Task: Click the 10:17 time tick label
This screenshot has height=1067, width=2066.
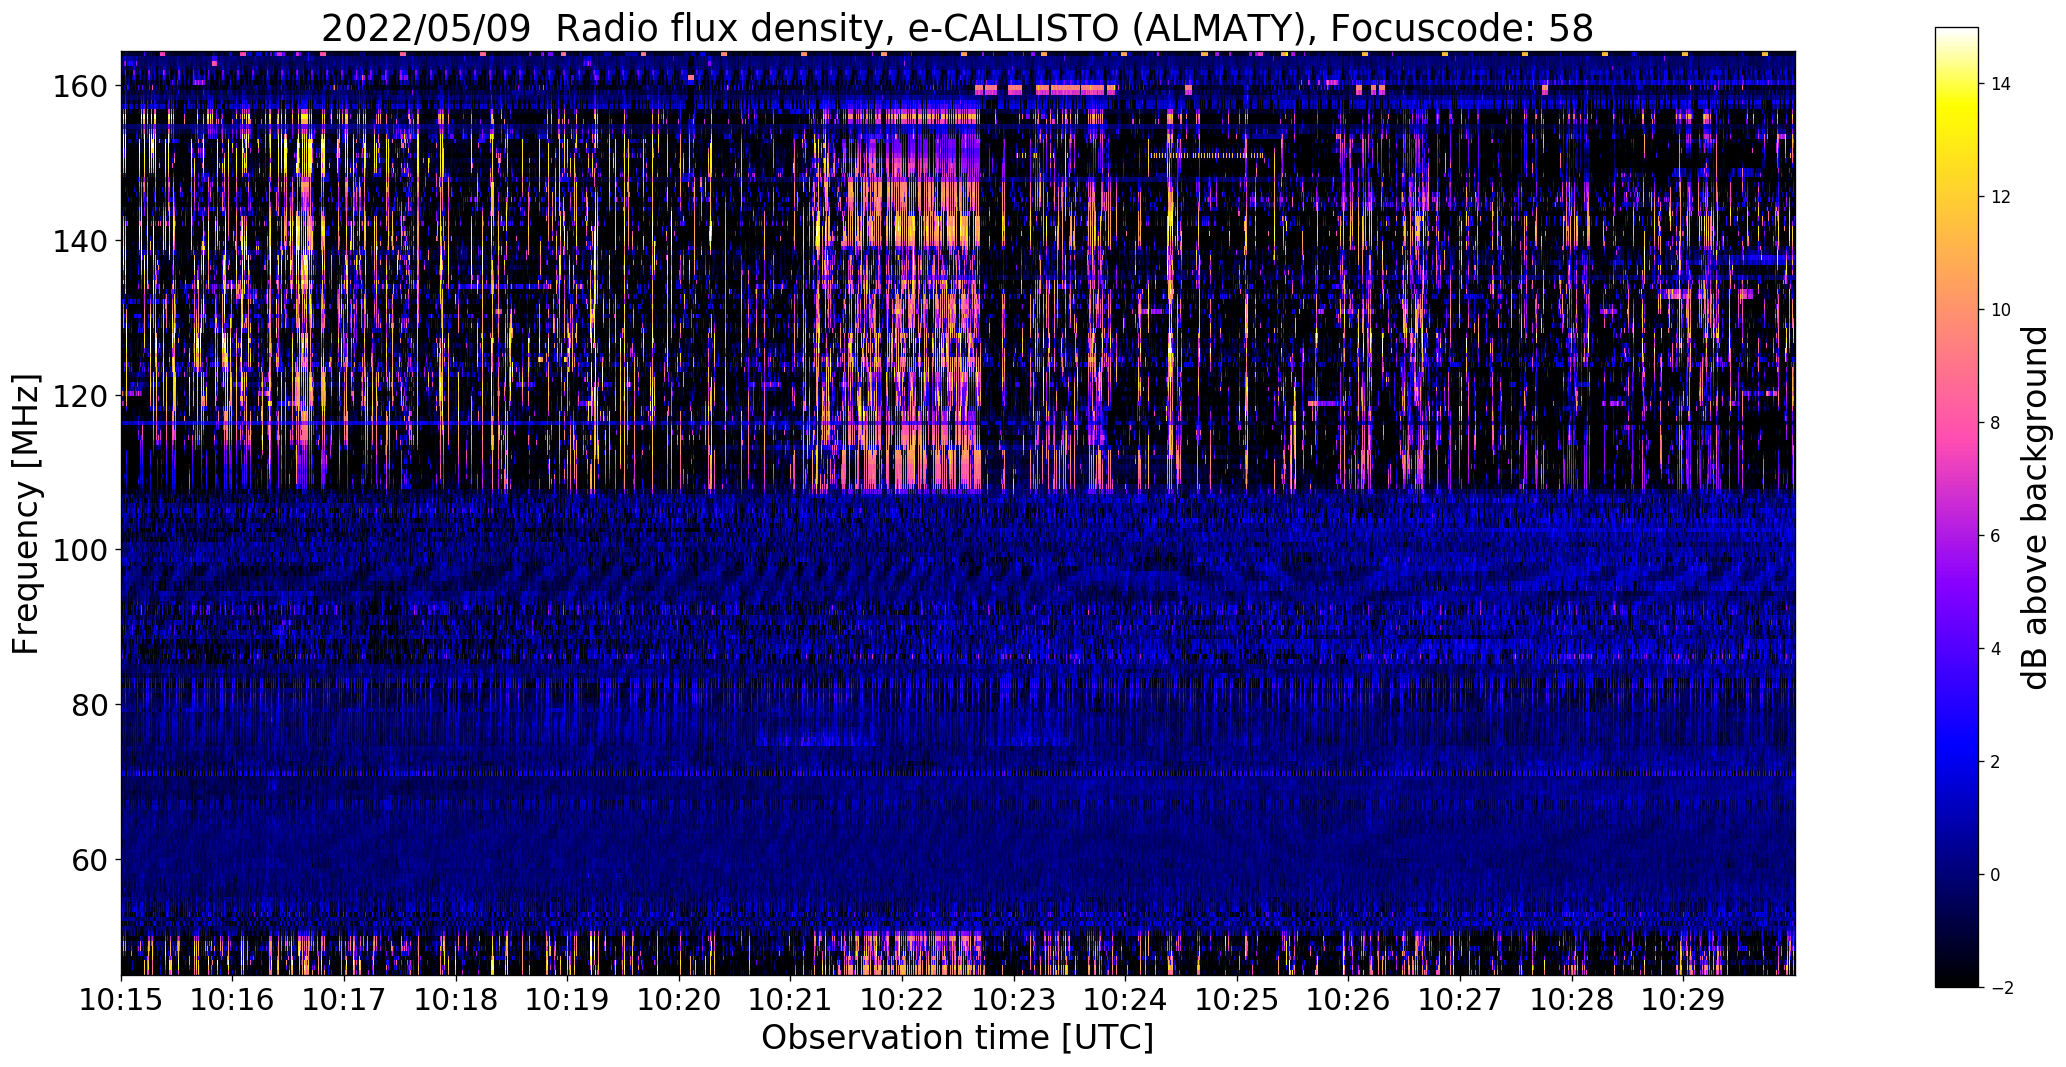Action: click(x=344, y=999)
